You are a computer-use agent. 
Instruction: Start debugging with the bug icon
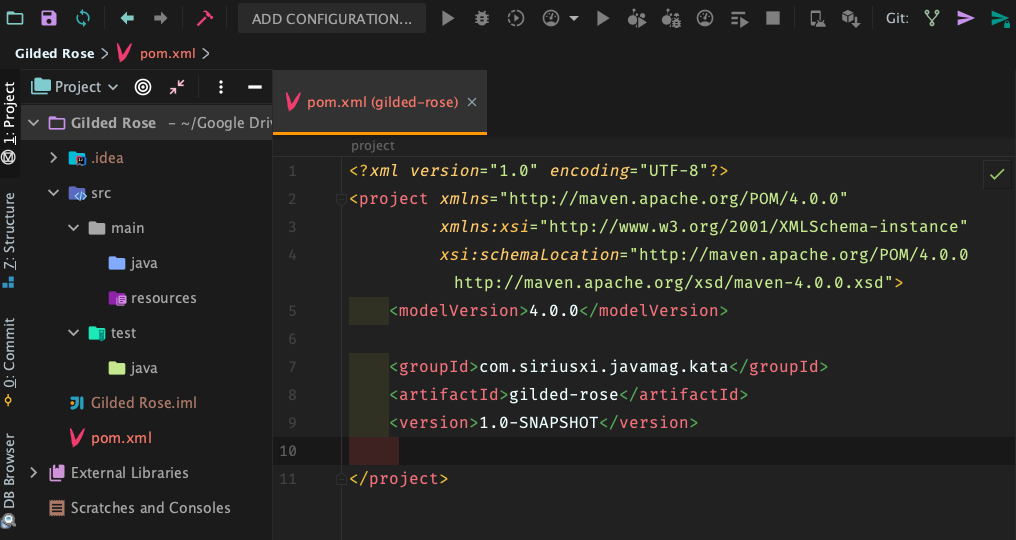[481, 18]
